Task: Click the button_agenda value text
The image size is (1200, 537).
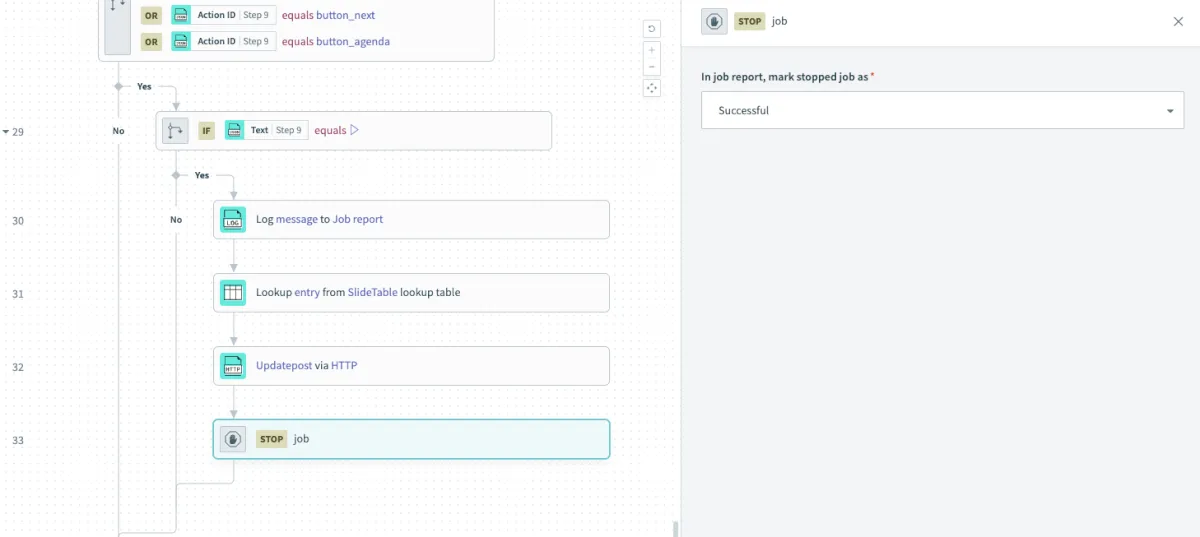Action: pos(353,42)
